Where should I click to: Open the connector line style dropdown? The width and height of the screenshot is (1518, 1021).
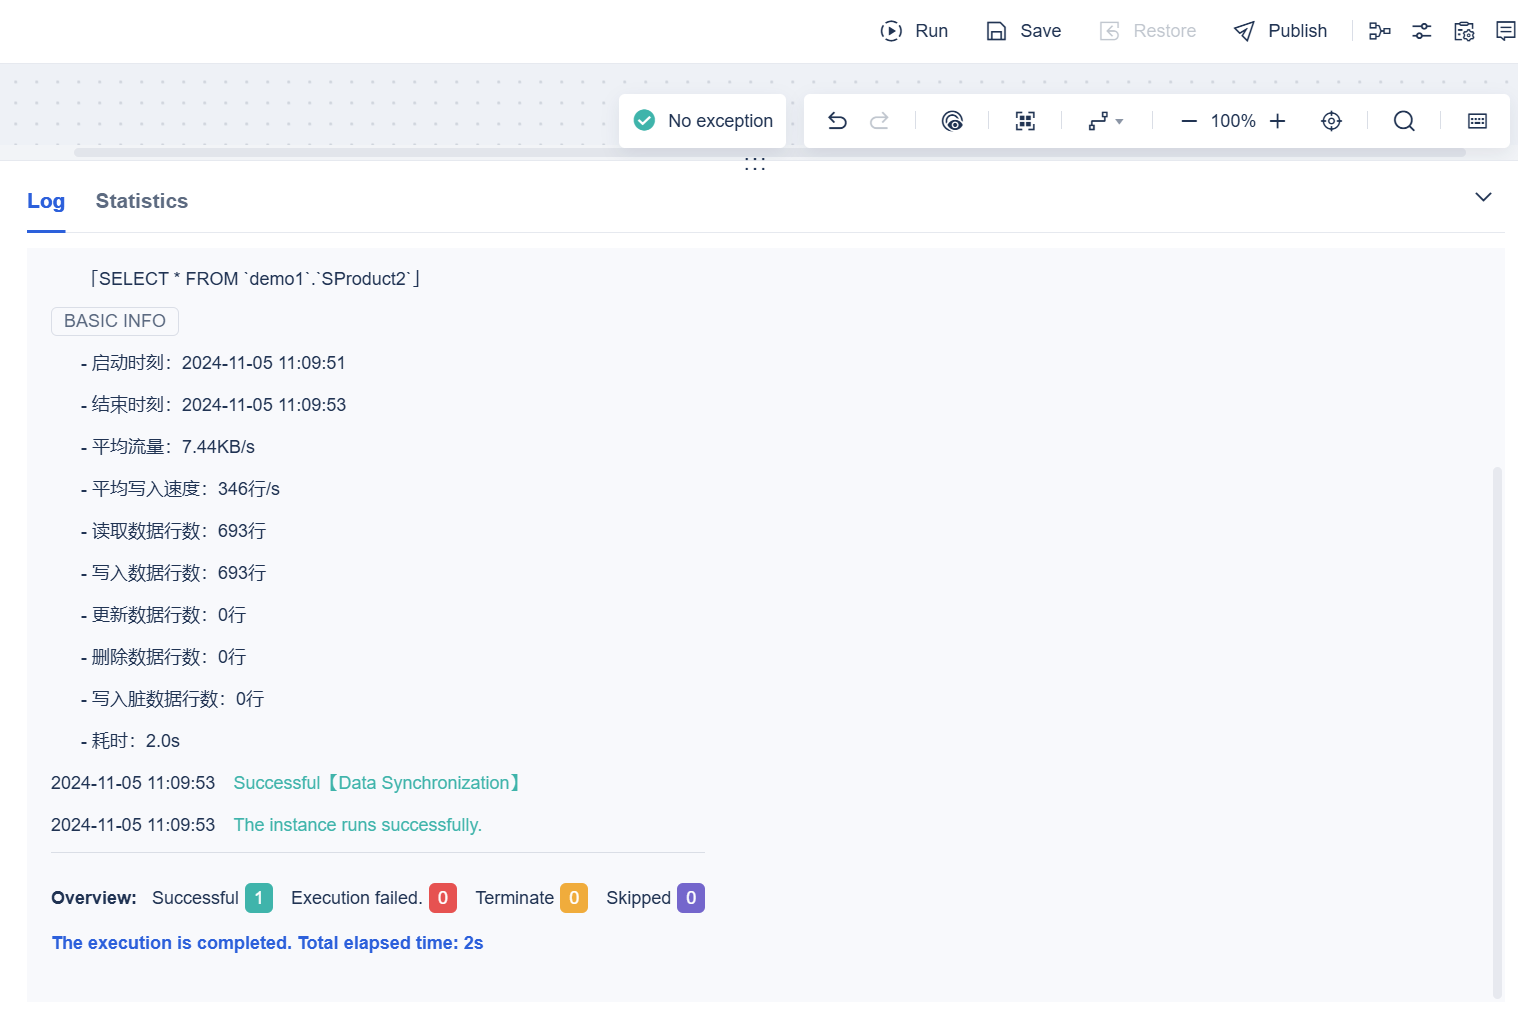coord(1106,121)
